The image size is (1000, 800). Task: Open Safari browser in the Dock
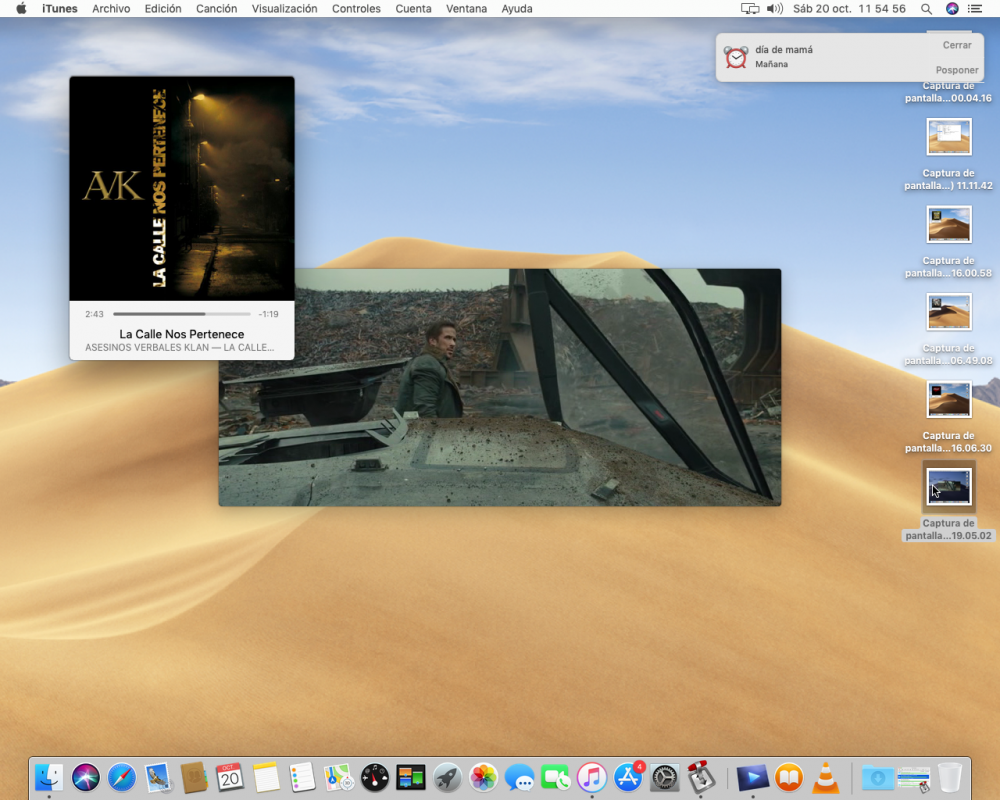(x=122, y=778)
